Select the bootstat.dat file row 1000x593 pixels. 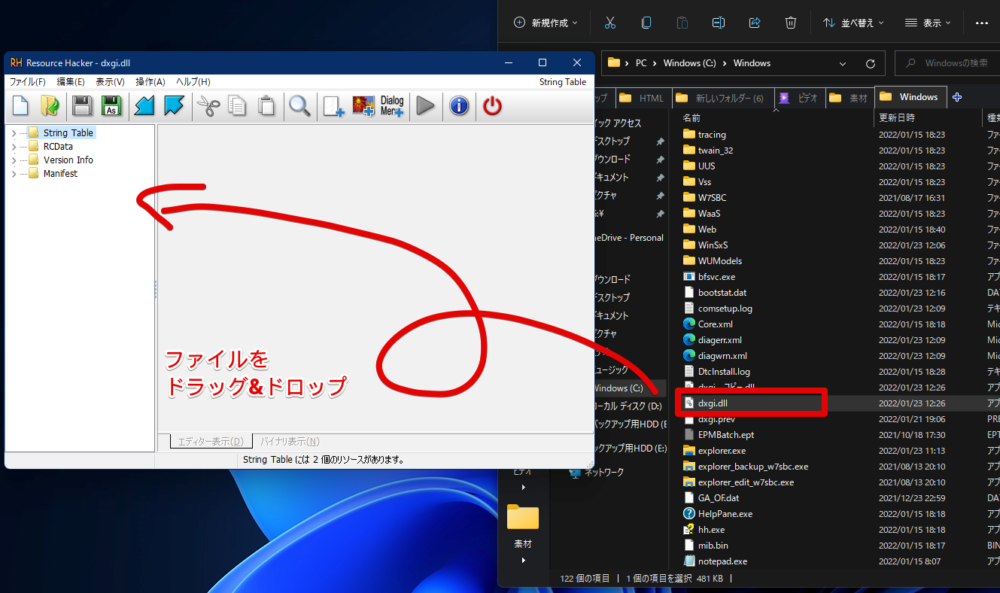click(x=722, y=293)
